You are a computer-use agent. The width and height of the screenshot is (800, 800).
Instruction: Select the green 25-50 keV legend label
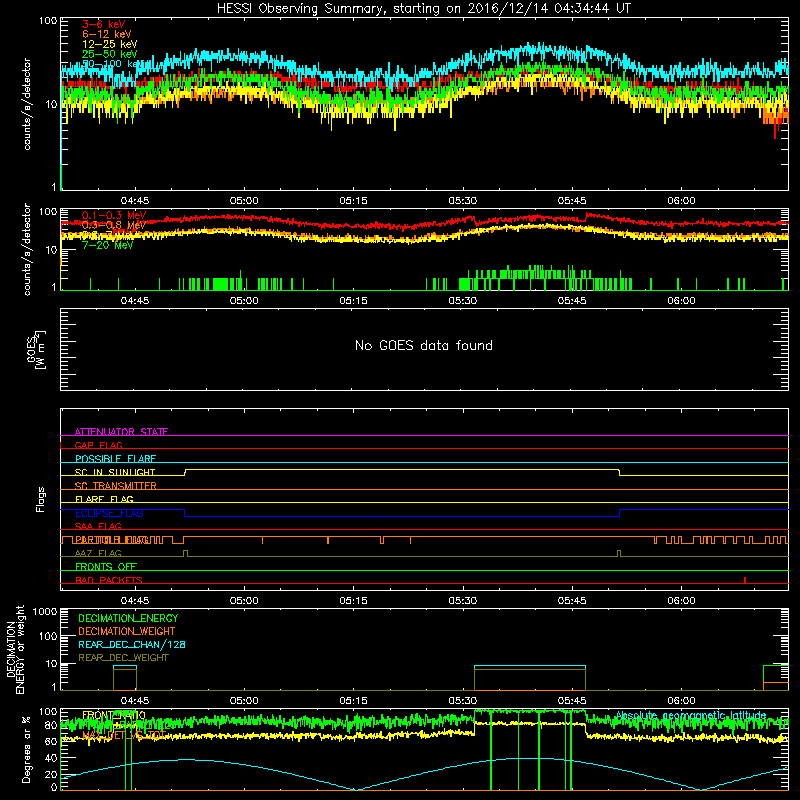109,54
